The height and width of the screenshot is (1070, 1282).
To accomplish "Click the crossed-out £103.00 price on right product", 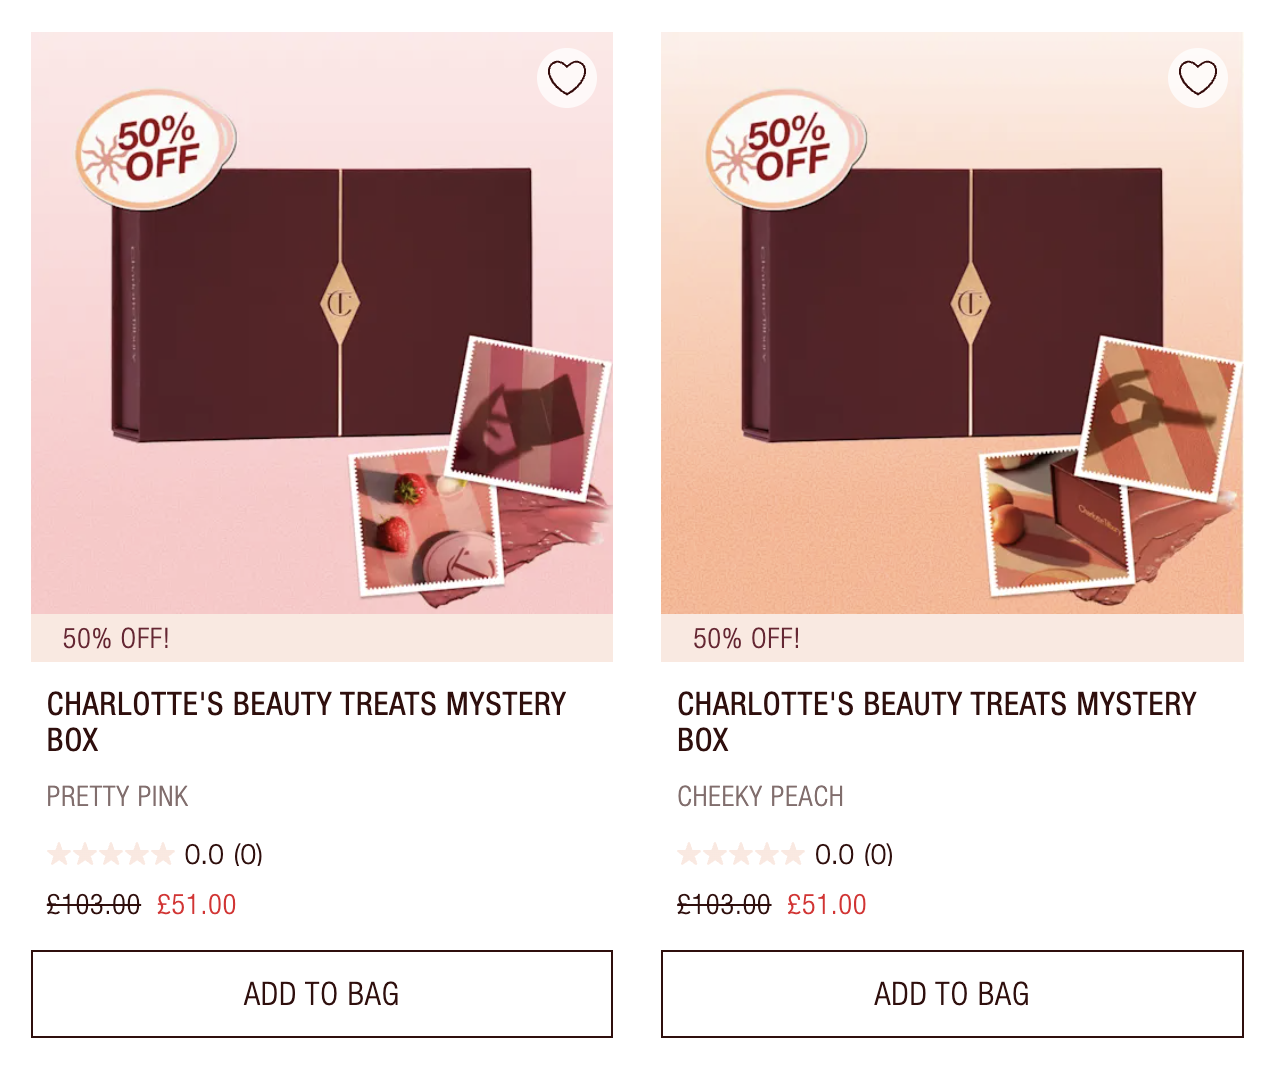I will [x=722, y=903].
